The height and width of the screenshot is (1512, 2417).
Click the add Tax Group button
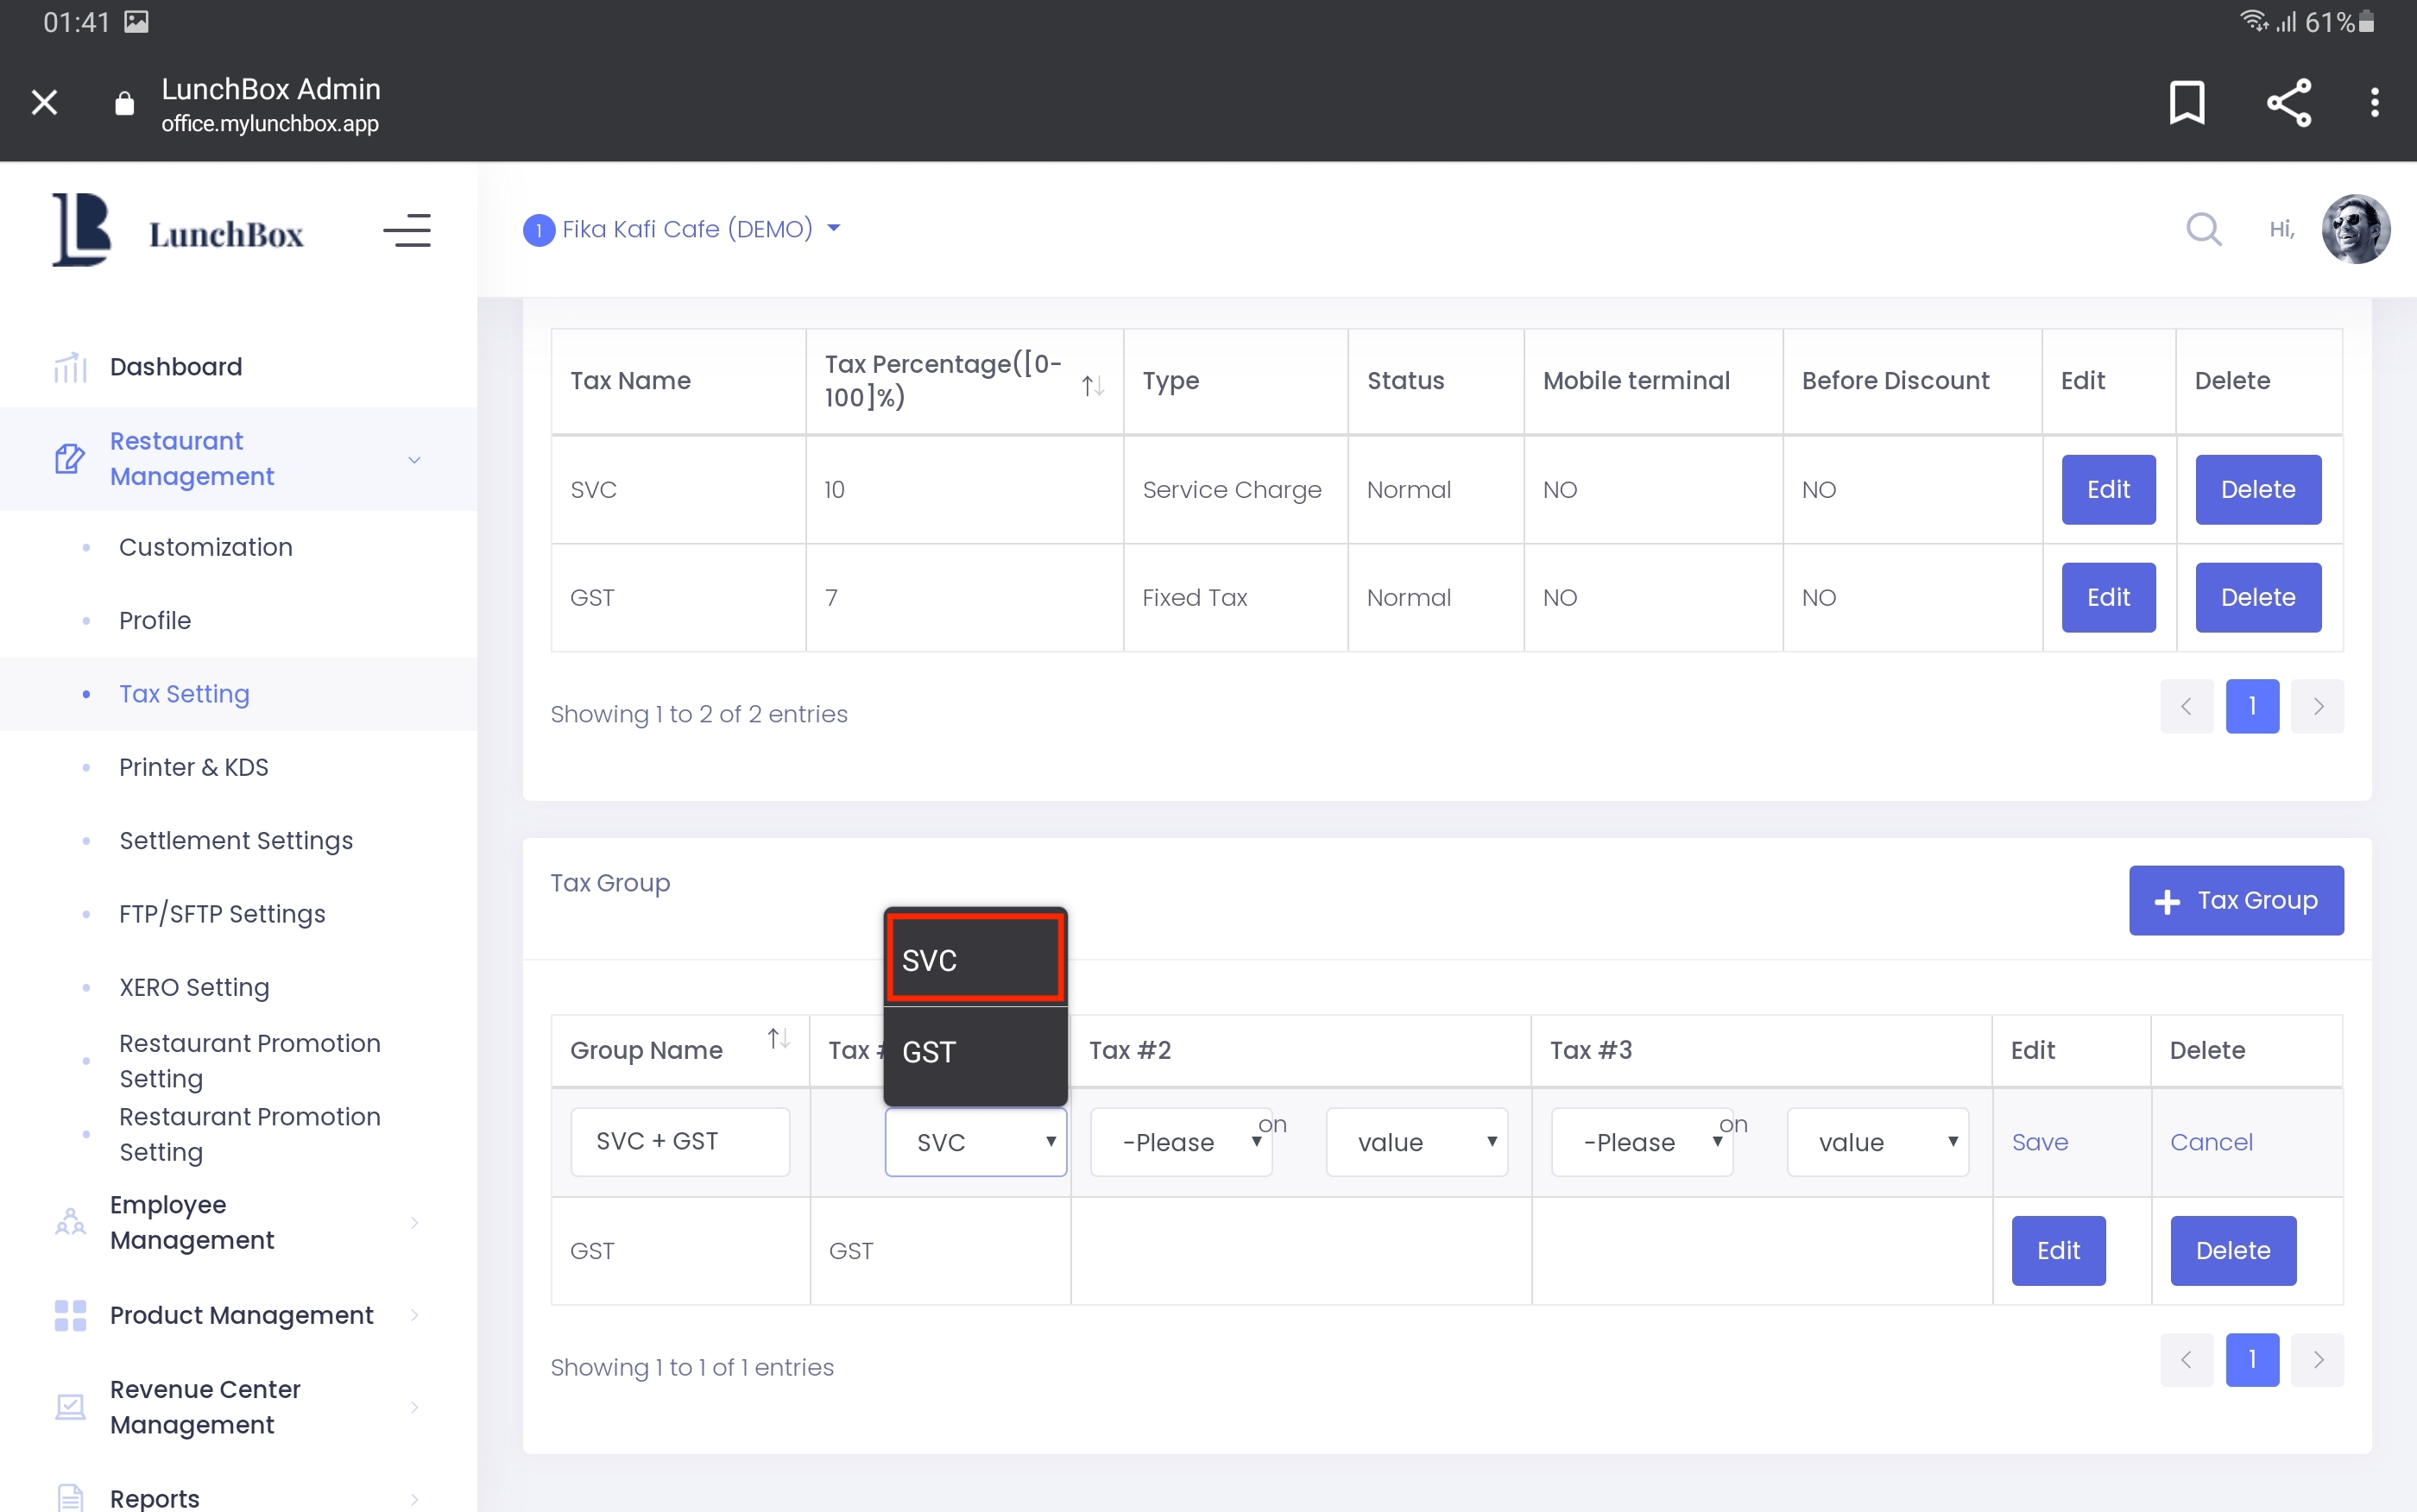pos(2235,900)
